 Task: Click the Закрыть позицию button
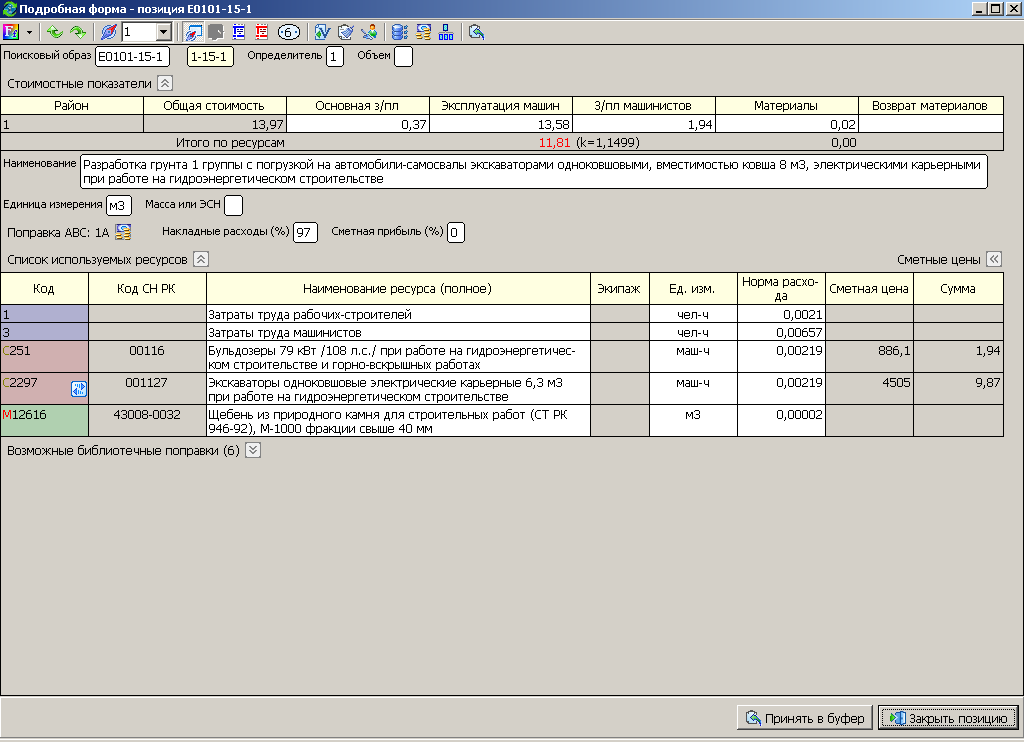[x=948, y=718]
